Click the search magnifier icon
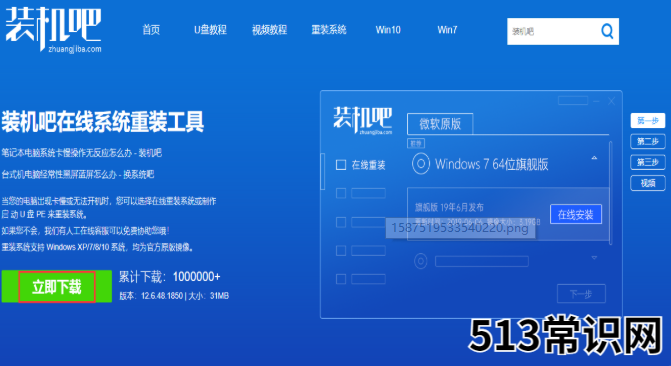The image size is (671, 366). (x=607, y=31)
